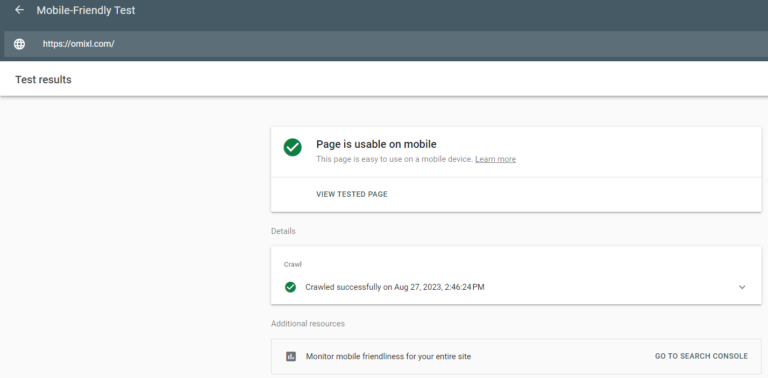
Task: Click the green checkmark next to Page is usable
Action: click(x=292, y=147)
